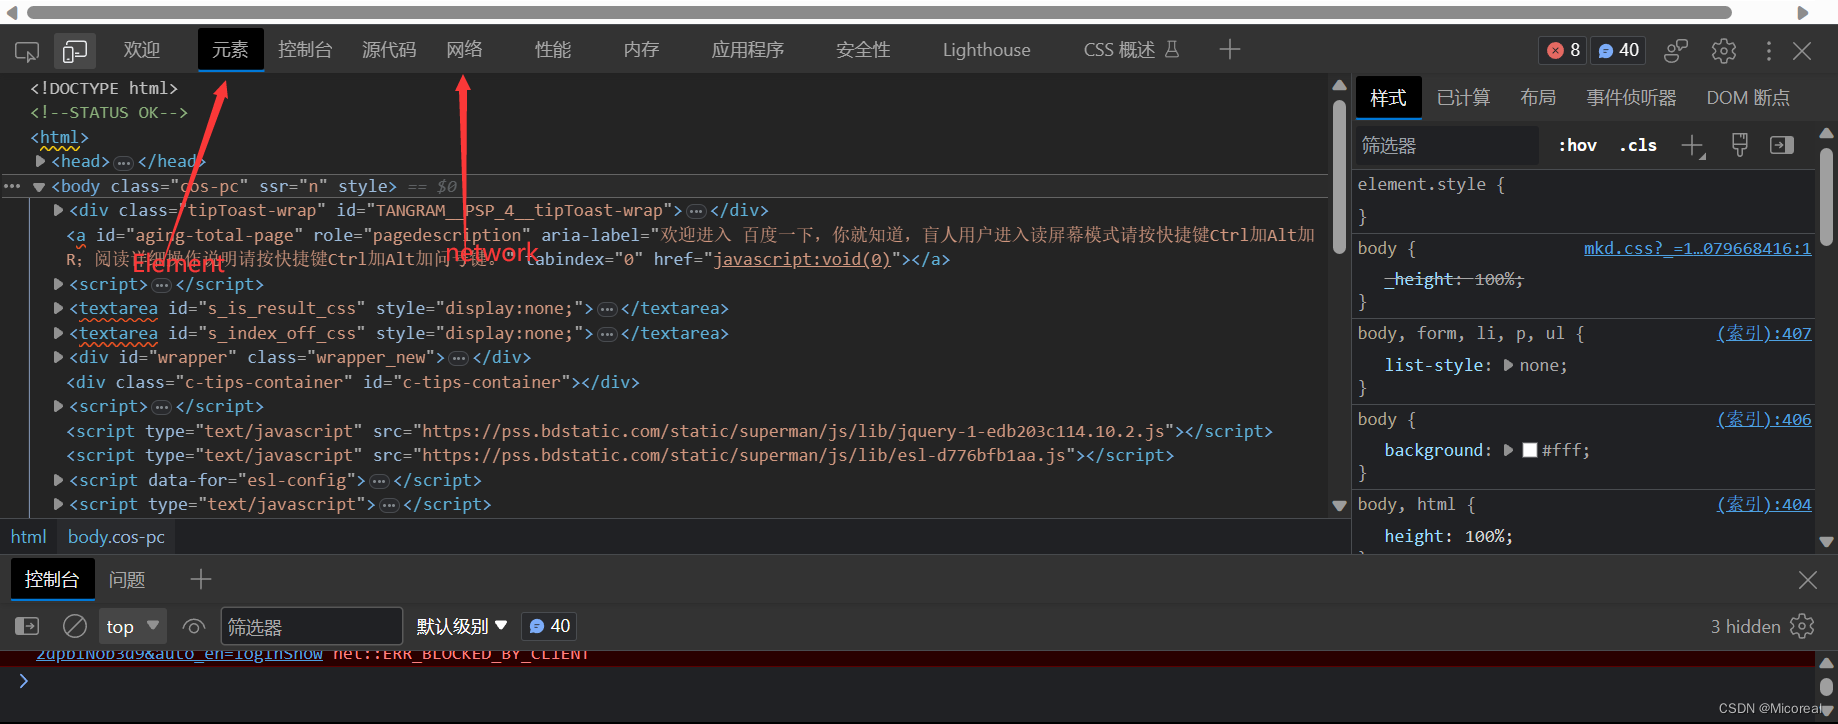
Task: Add a new DevTools tab with plus icon
Action: coord(1230,49)
